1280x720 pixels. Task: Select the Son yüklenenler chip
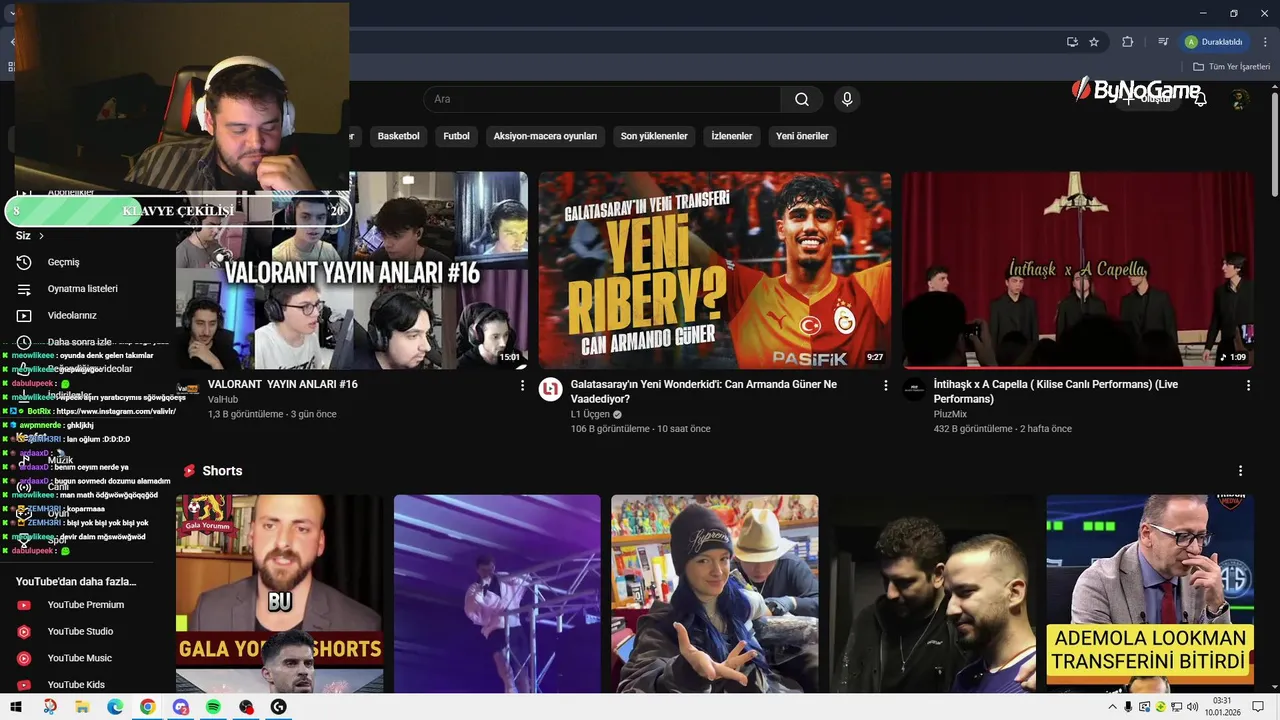654,136
